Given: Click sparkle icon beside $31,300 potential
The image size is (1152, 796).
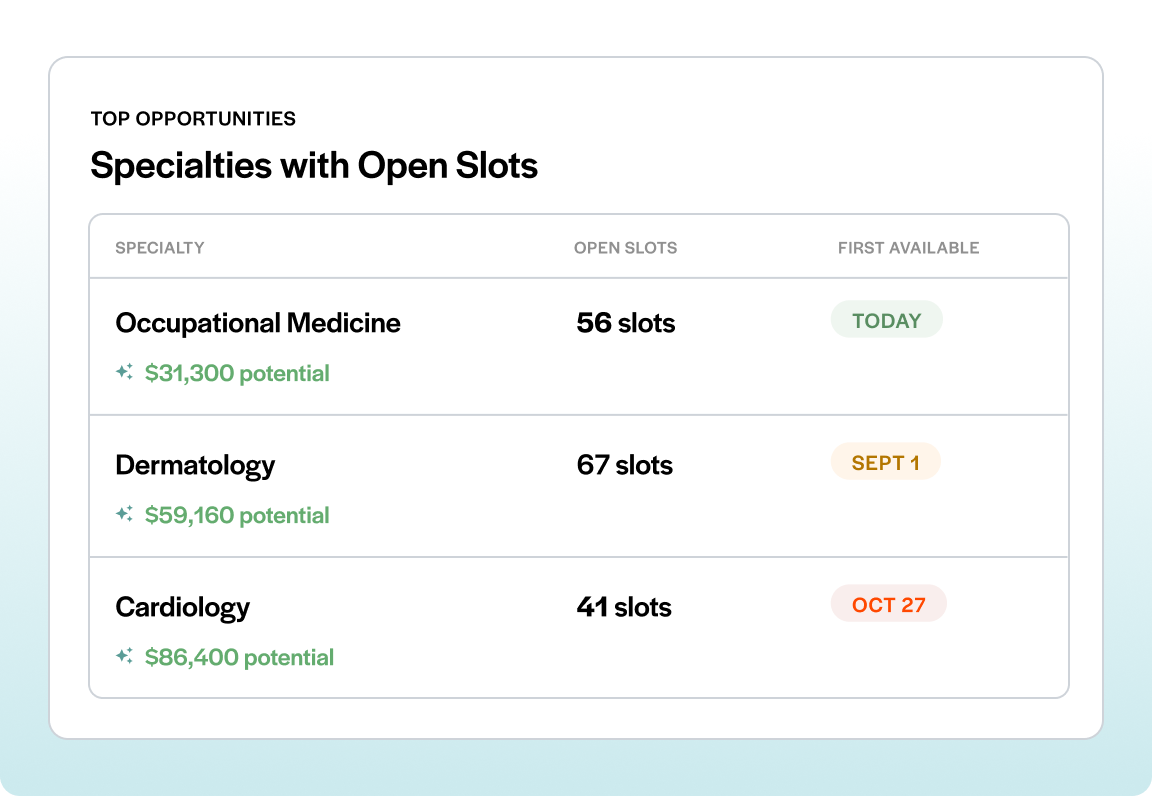Looking at the screenshot, I should [124, 372].
